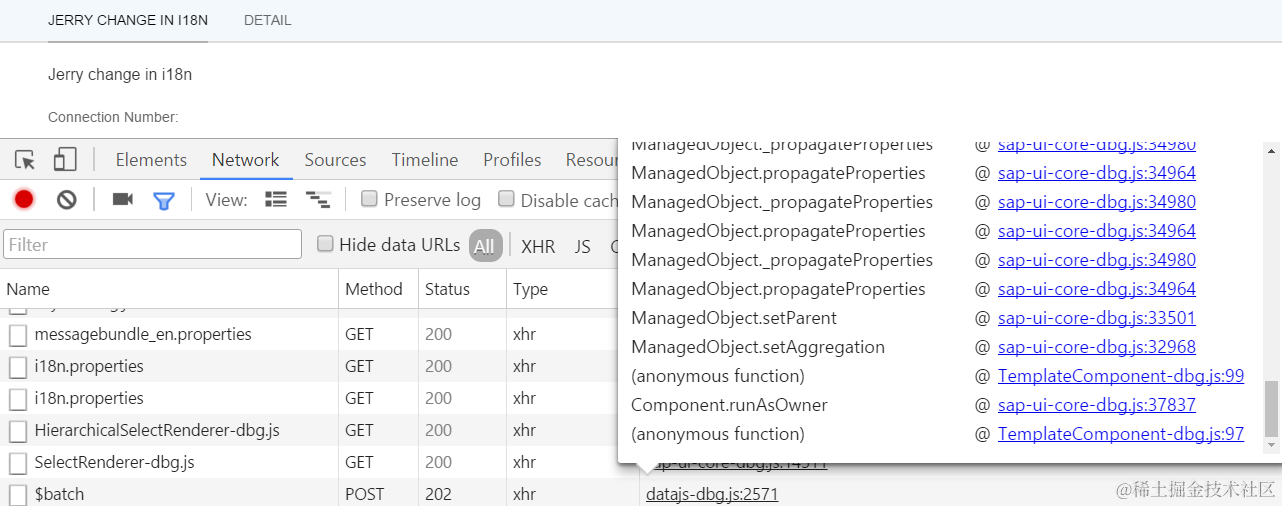
Task: Filter requests by JS type
Action: 582,246
